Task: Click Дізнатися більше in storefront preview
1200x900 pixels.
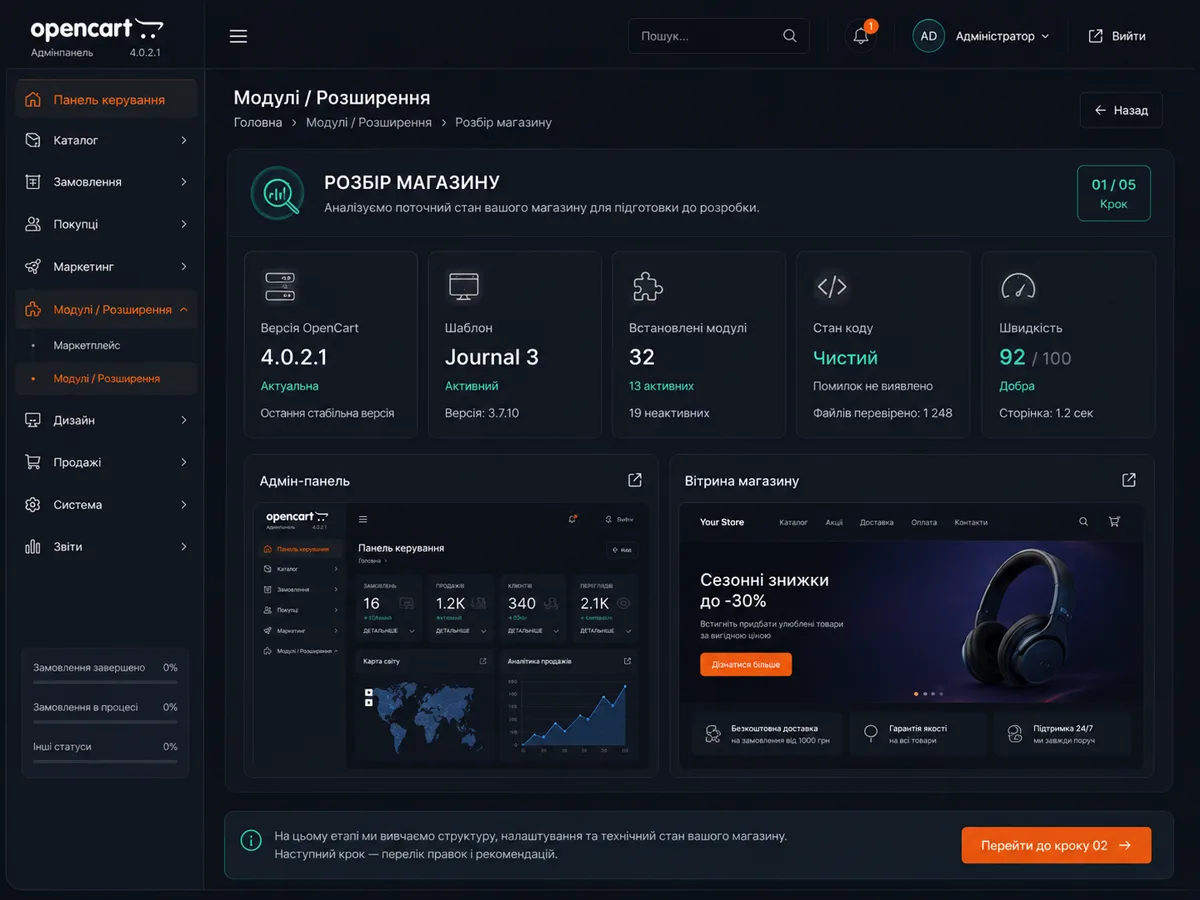Action: [x=746, y=664]
